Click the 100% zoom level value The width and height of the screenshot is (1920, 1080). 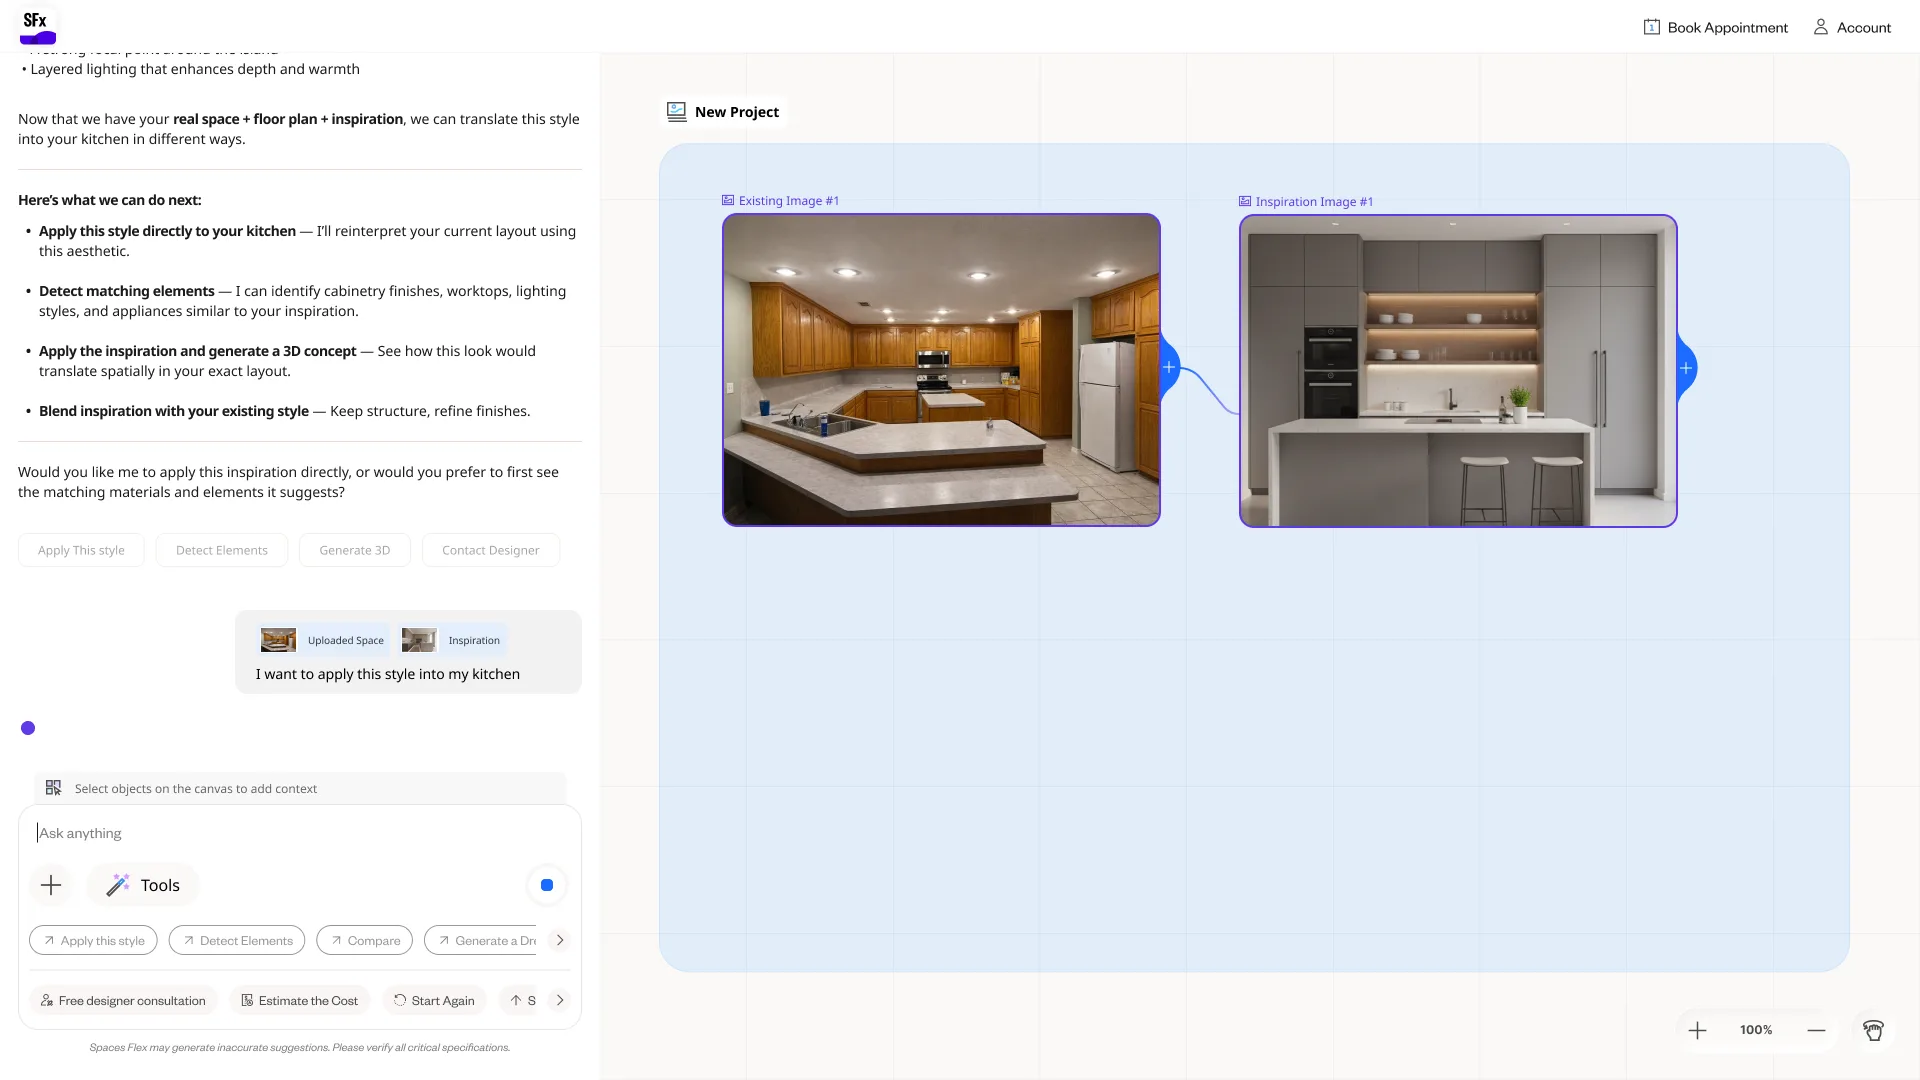[1756, 1030]
